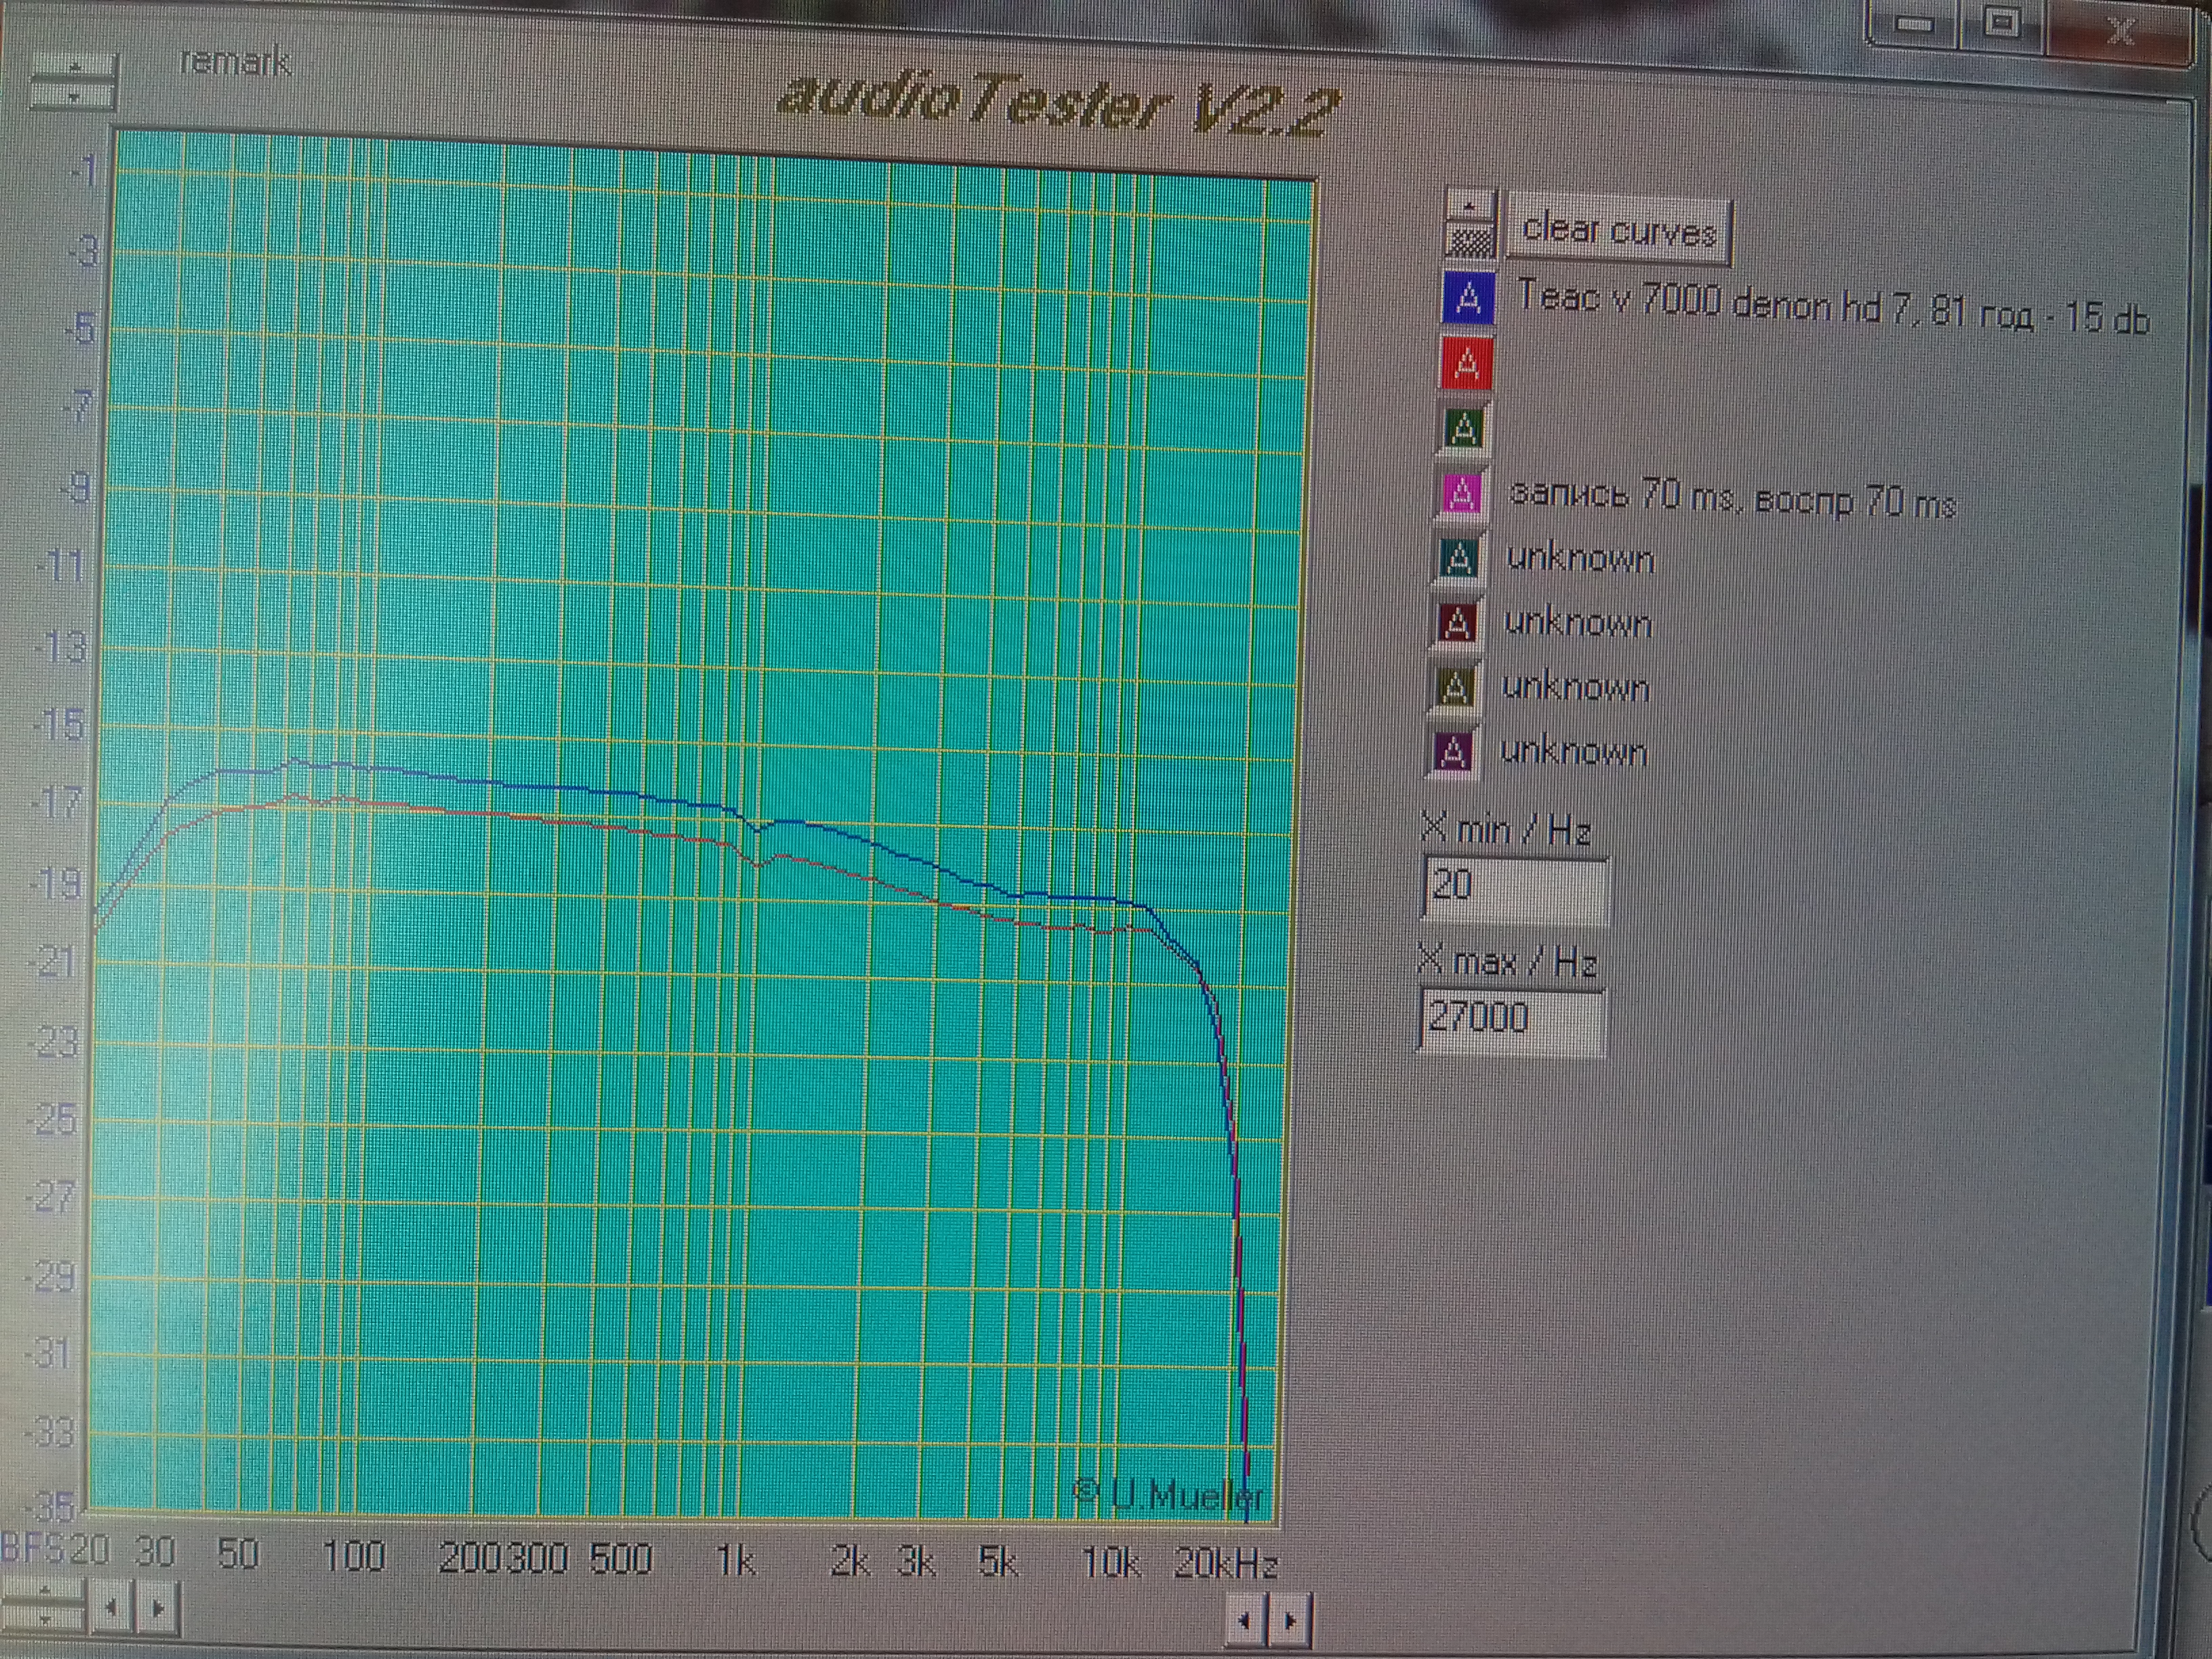Click teal A icon beside first unknown
This screenshot has height=1659, width=2212.
[1459, 559]
